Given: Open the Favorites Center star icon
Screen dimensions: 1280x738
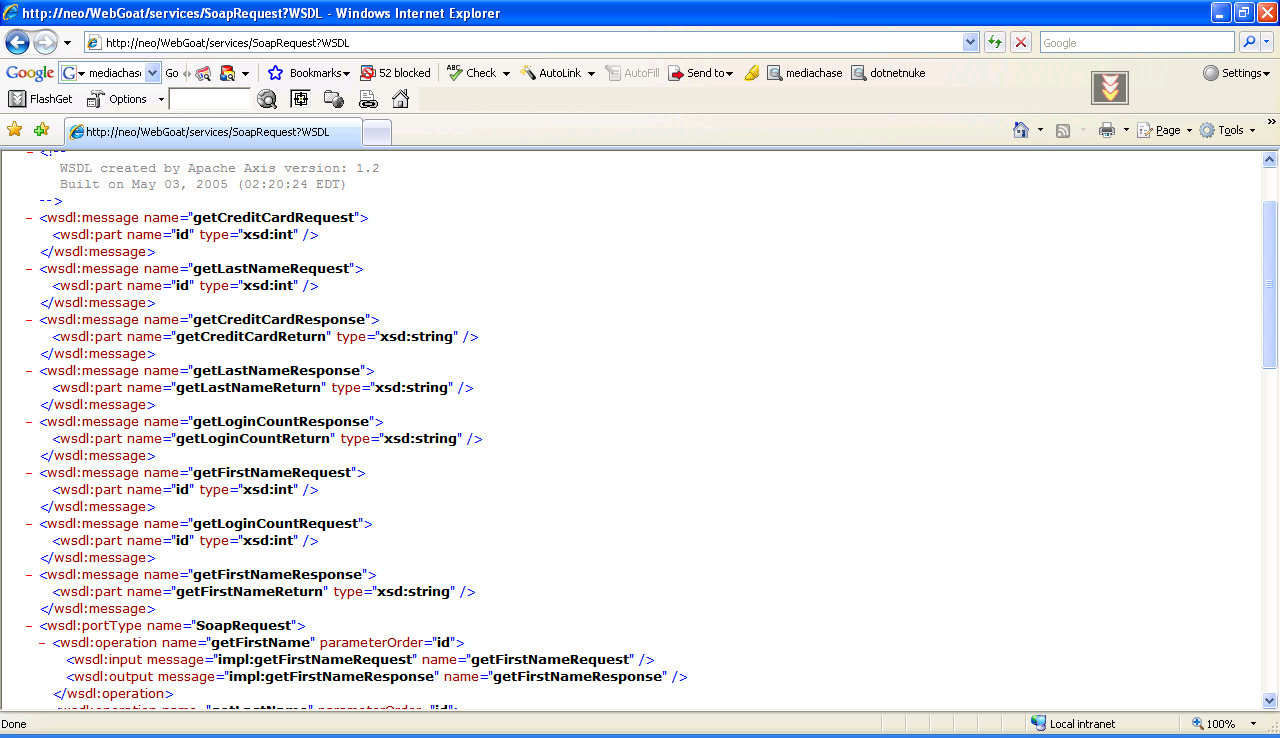Looking at the screenshot, I should (x=15, y=130).
